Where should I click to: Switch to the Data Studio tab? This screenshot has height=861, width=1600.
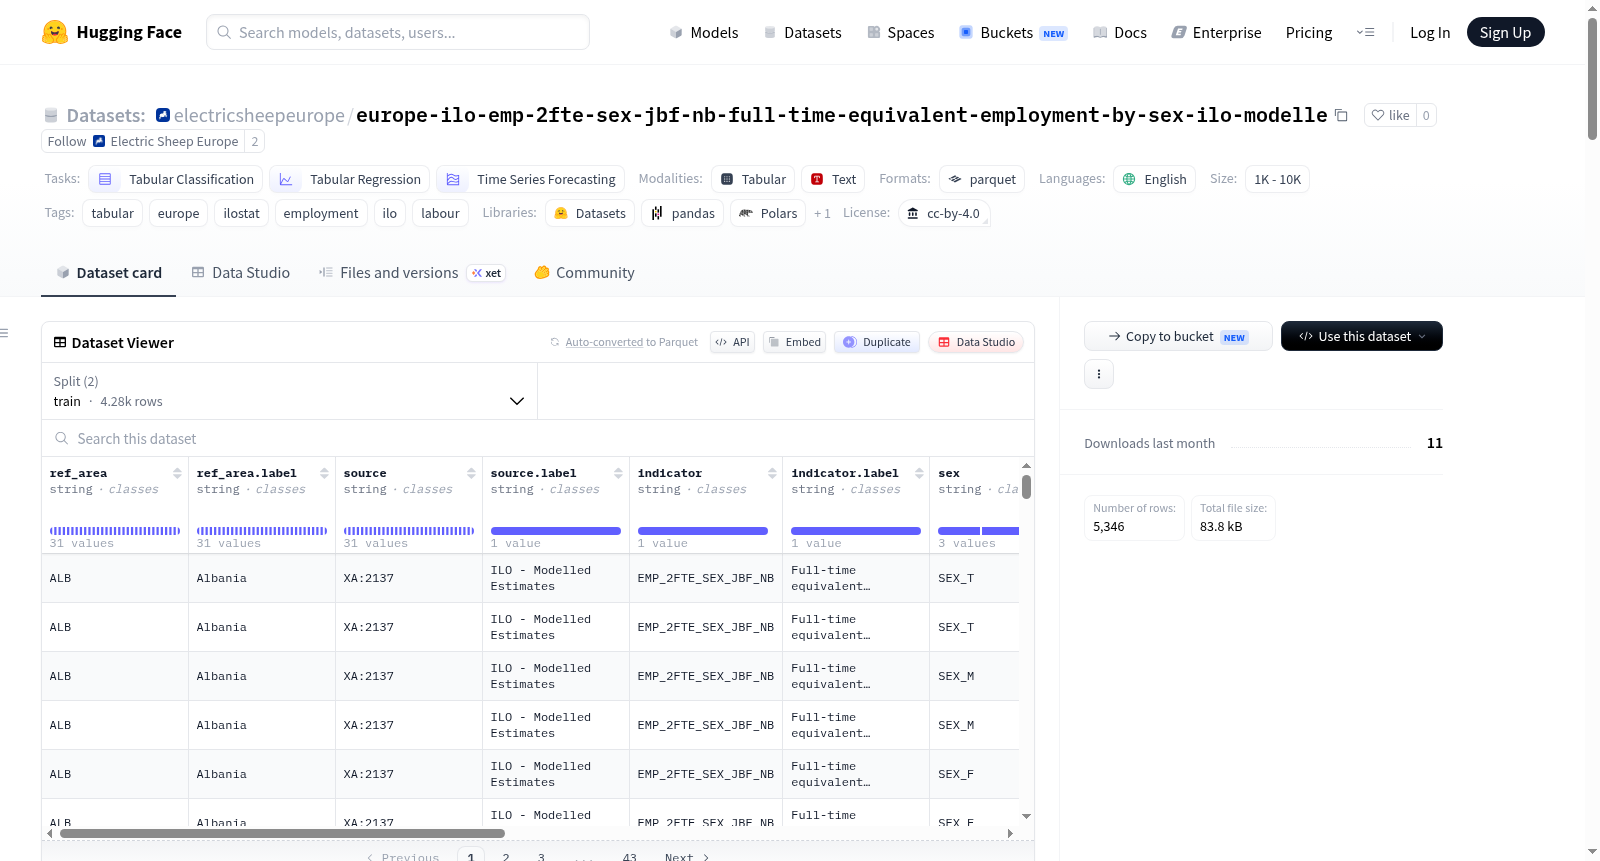[x=241, y=273]
